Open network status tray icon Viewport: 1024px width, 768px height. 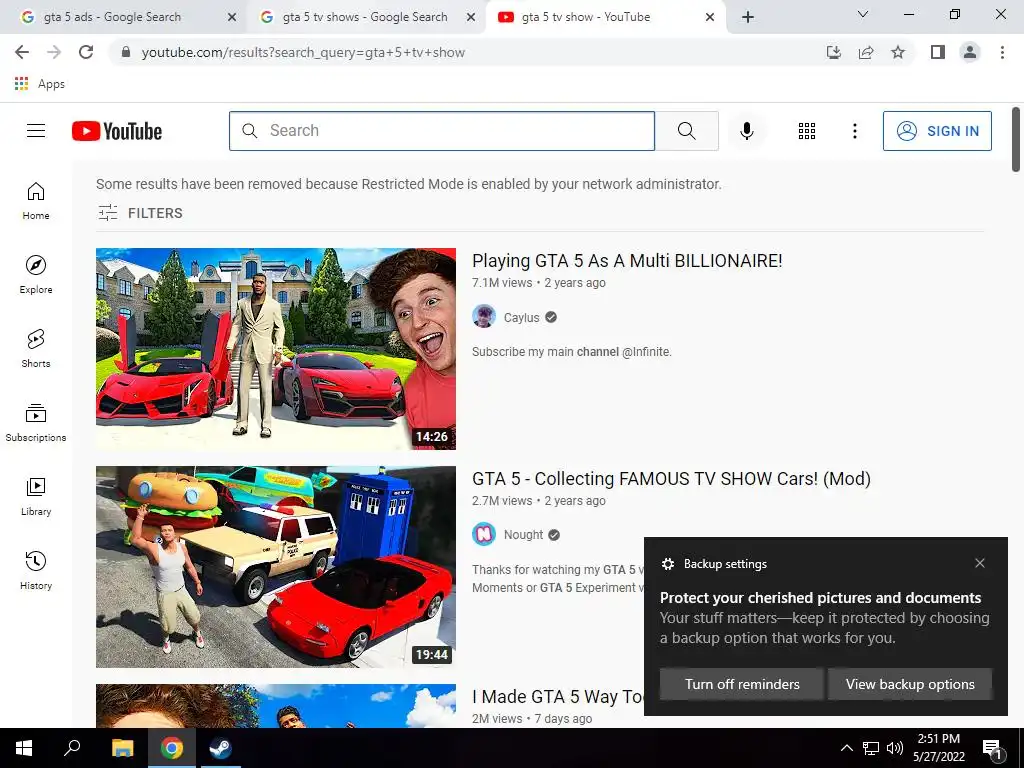pos(871,748)
